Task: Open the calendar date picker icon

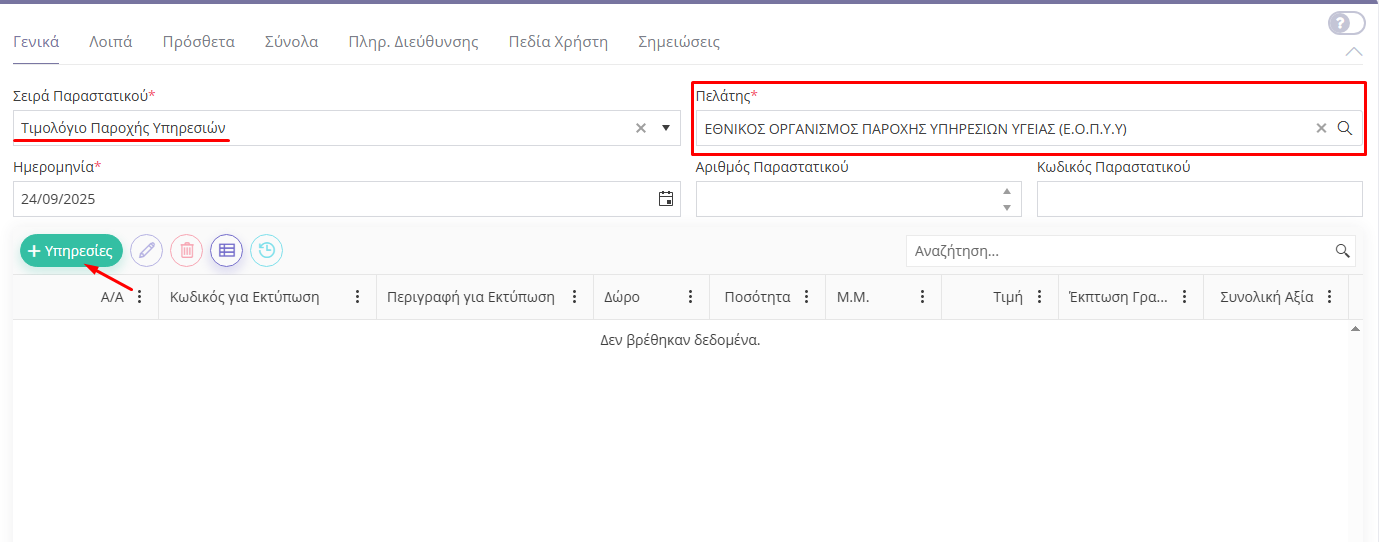Action: tap(666, 199)
